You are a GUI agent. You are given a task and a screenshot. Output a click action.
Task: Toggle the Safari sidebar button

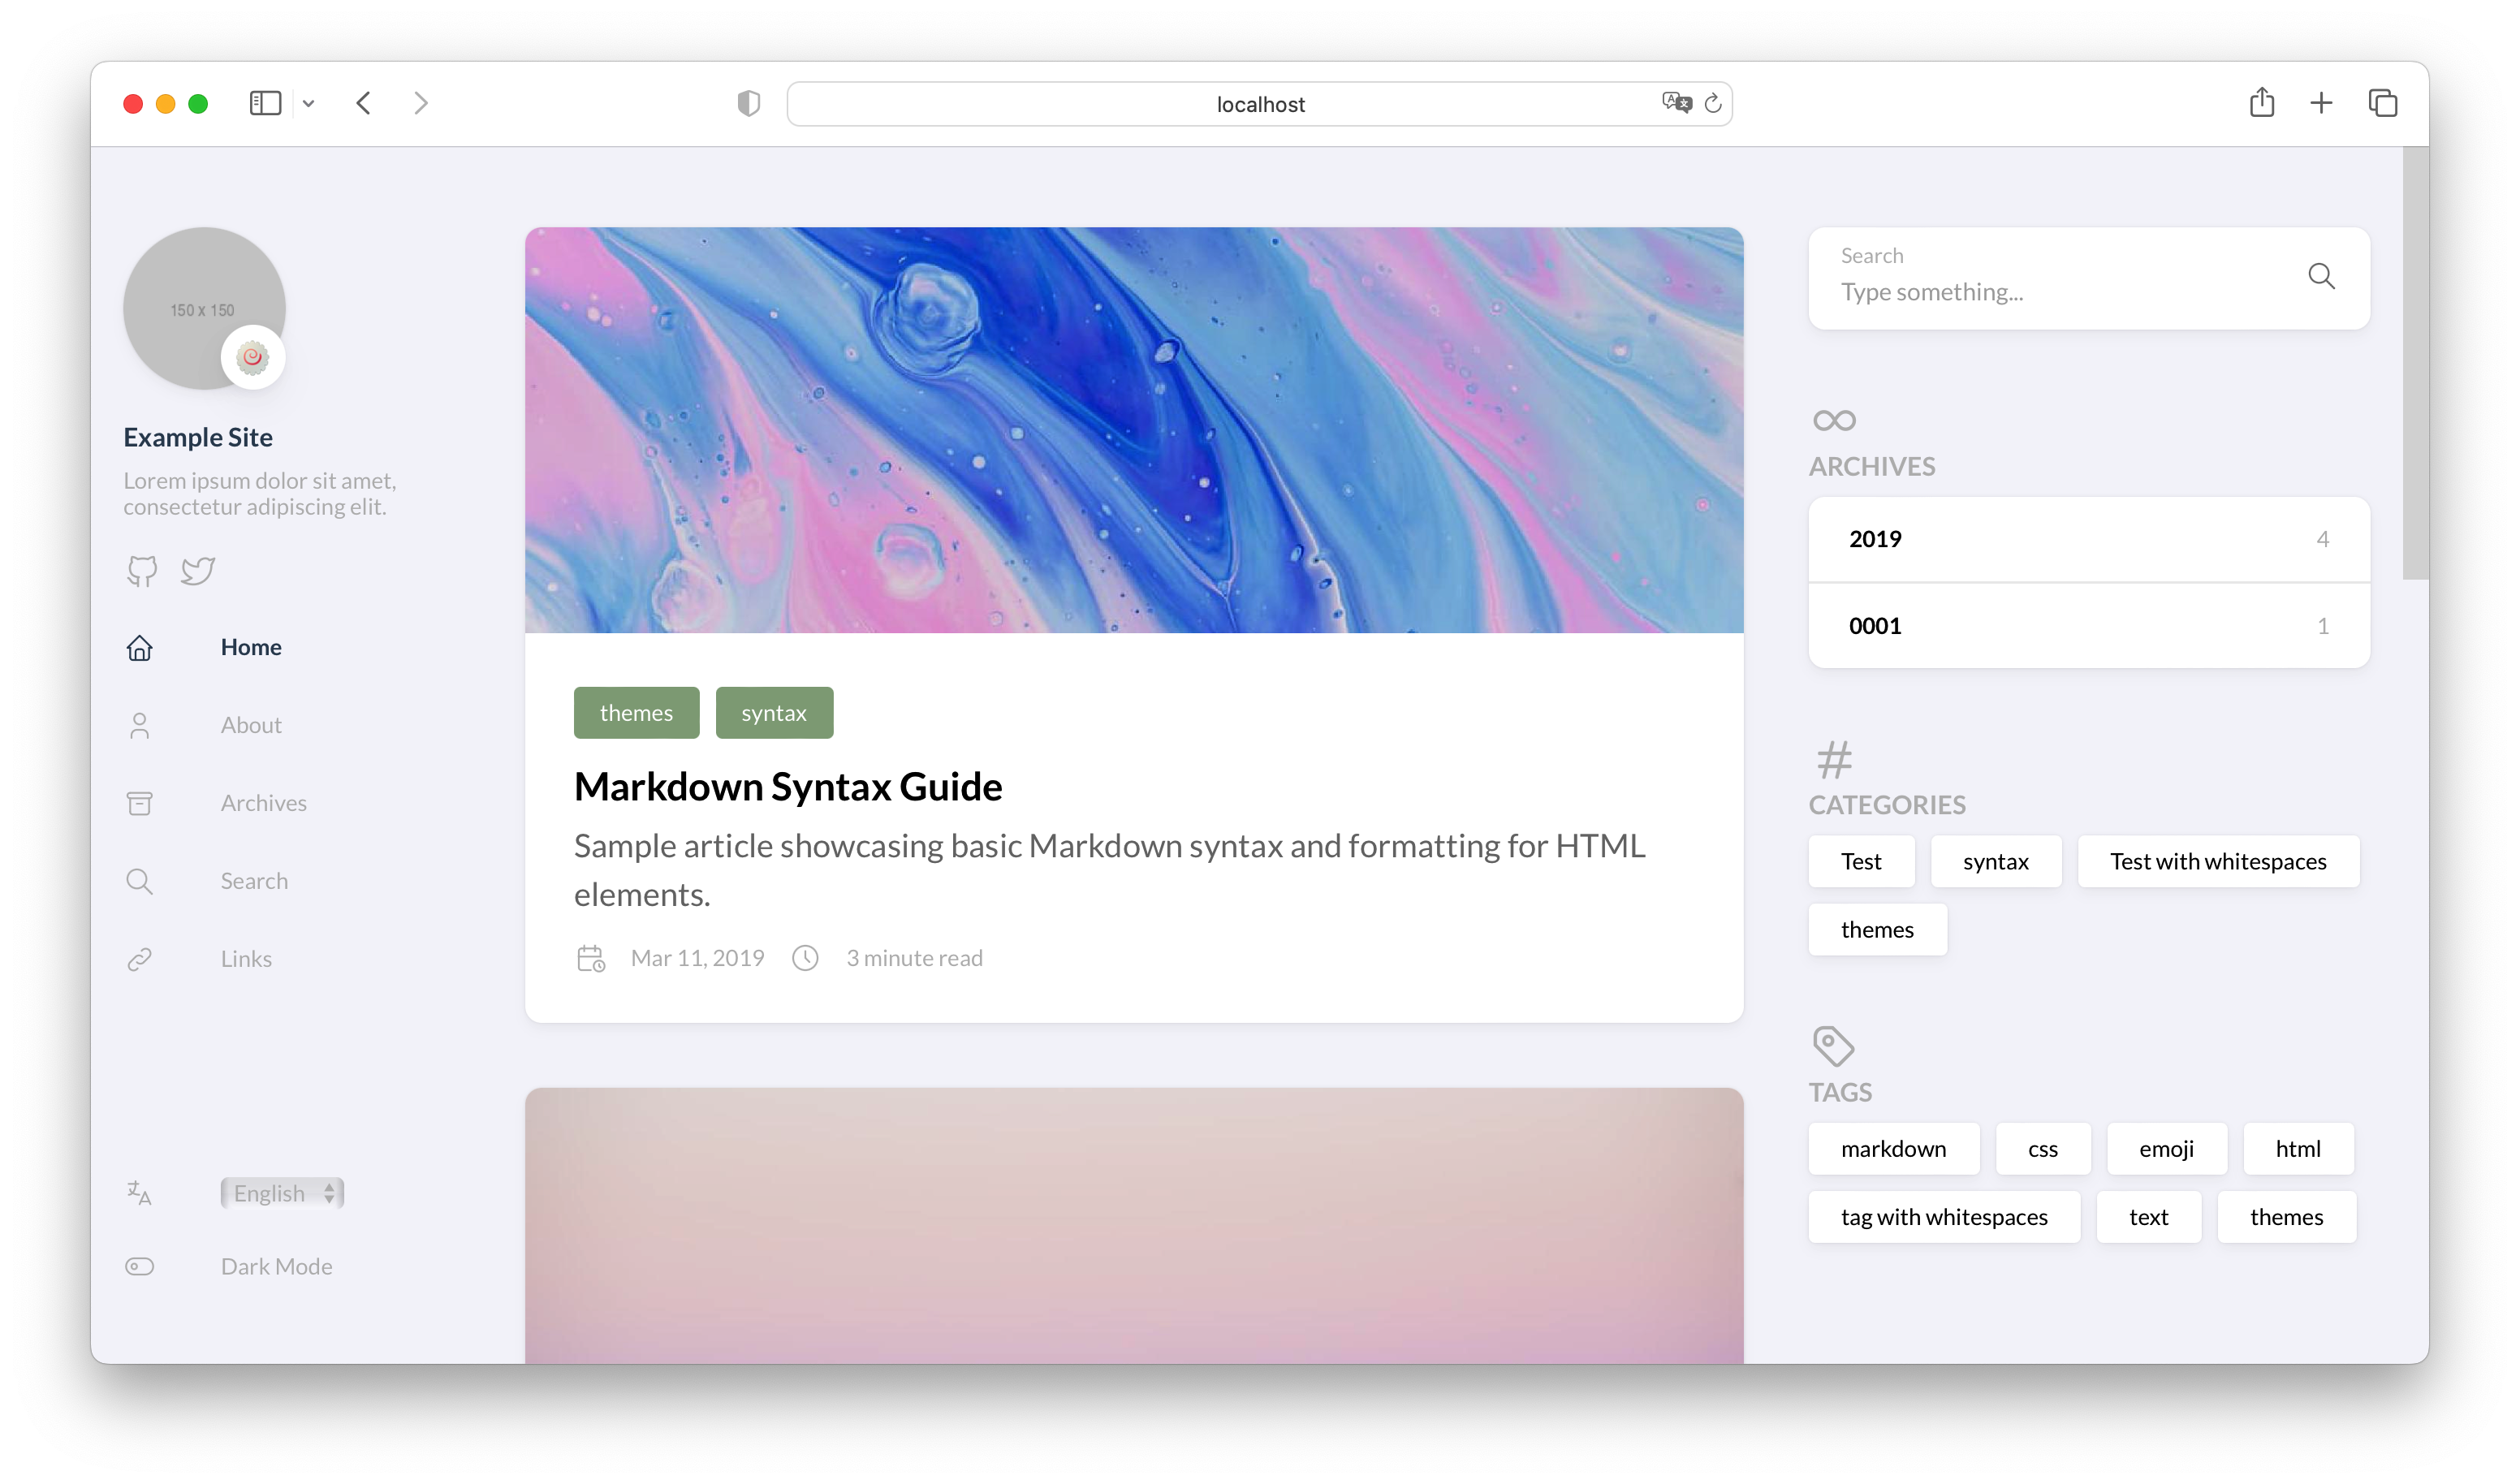pyautogui.click(x=265, y=103)
